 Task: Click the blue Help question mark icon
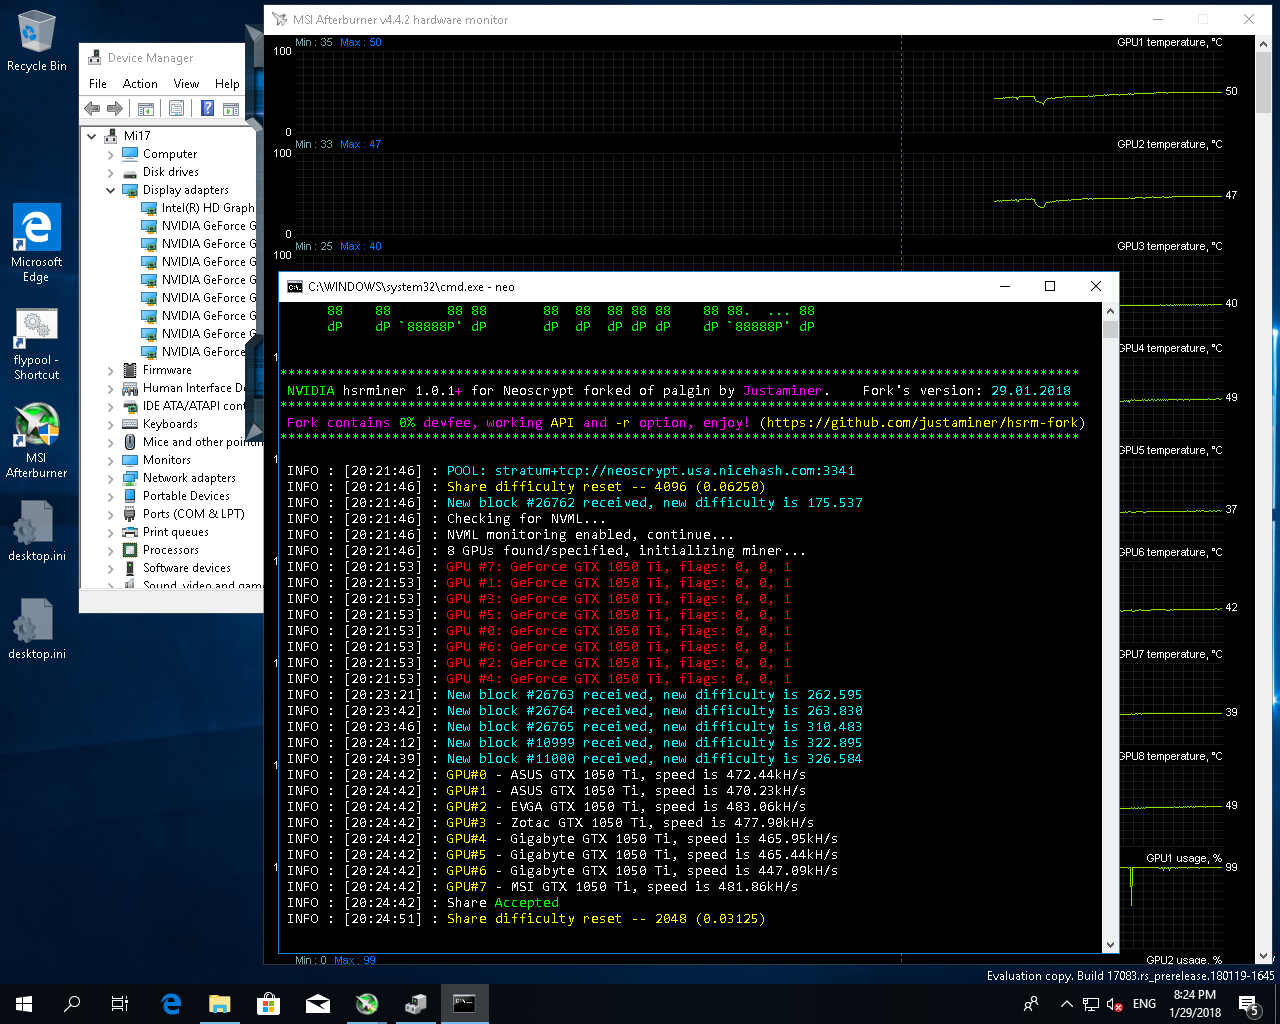click(x=207, y=109)
